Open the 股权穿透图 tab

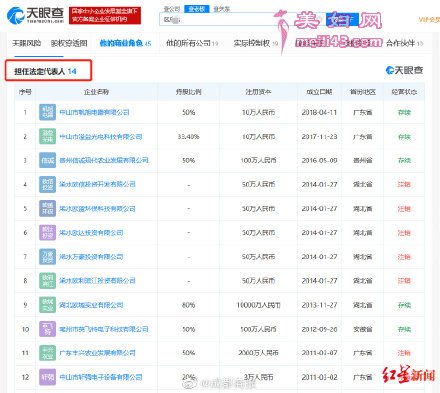coord(69,43)
